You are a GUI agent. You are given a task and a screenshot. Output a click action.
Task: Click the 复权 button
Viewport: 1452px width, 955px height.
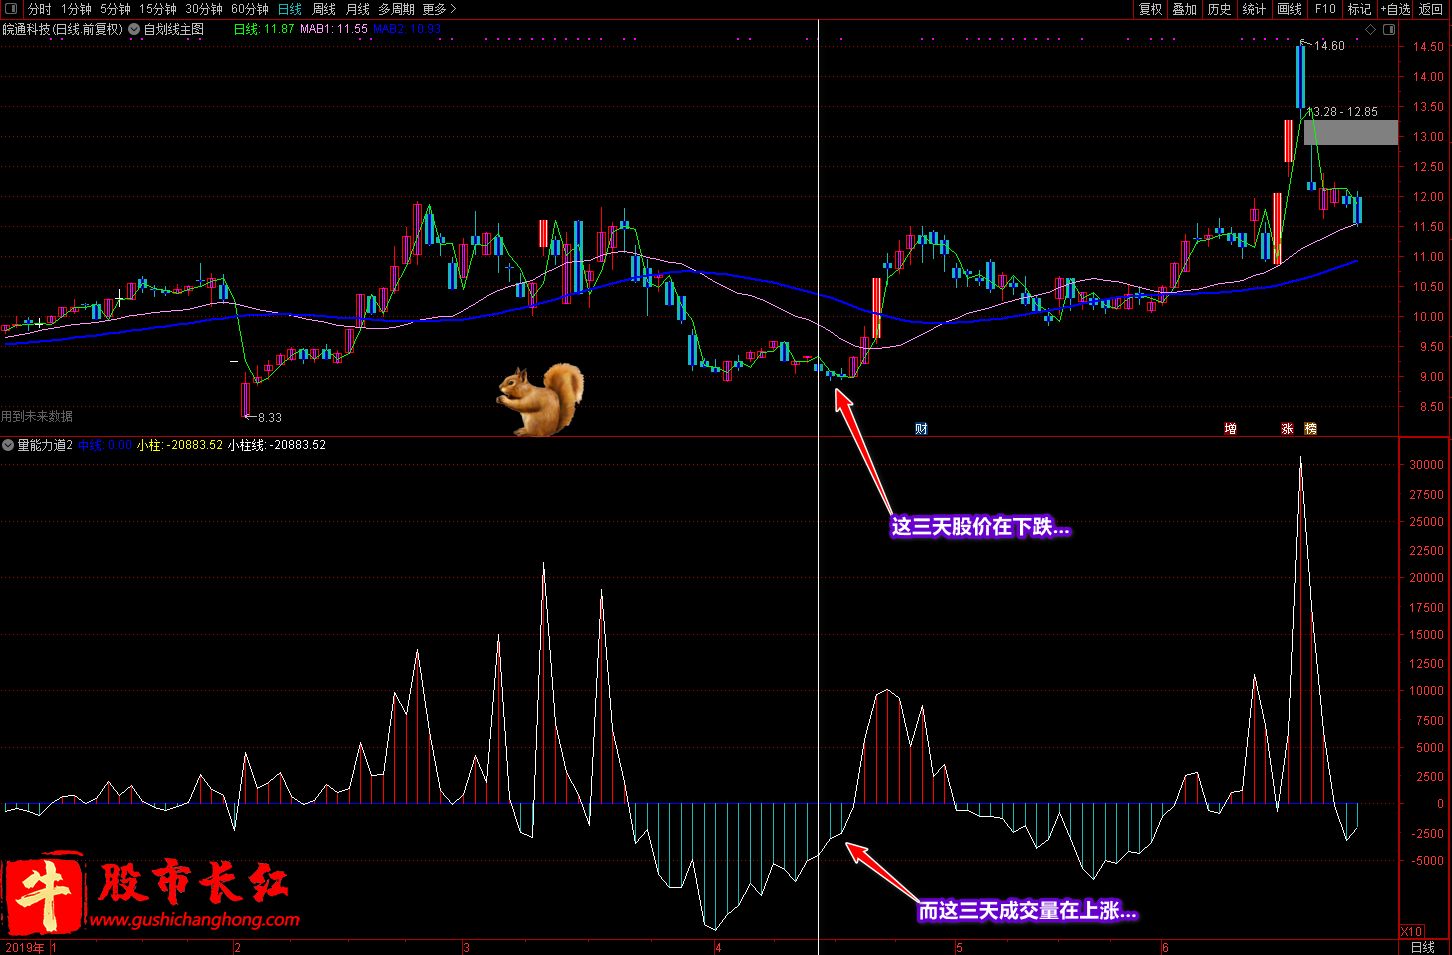[x=1151, y=9]
